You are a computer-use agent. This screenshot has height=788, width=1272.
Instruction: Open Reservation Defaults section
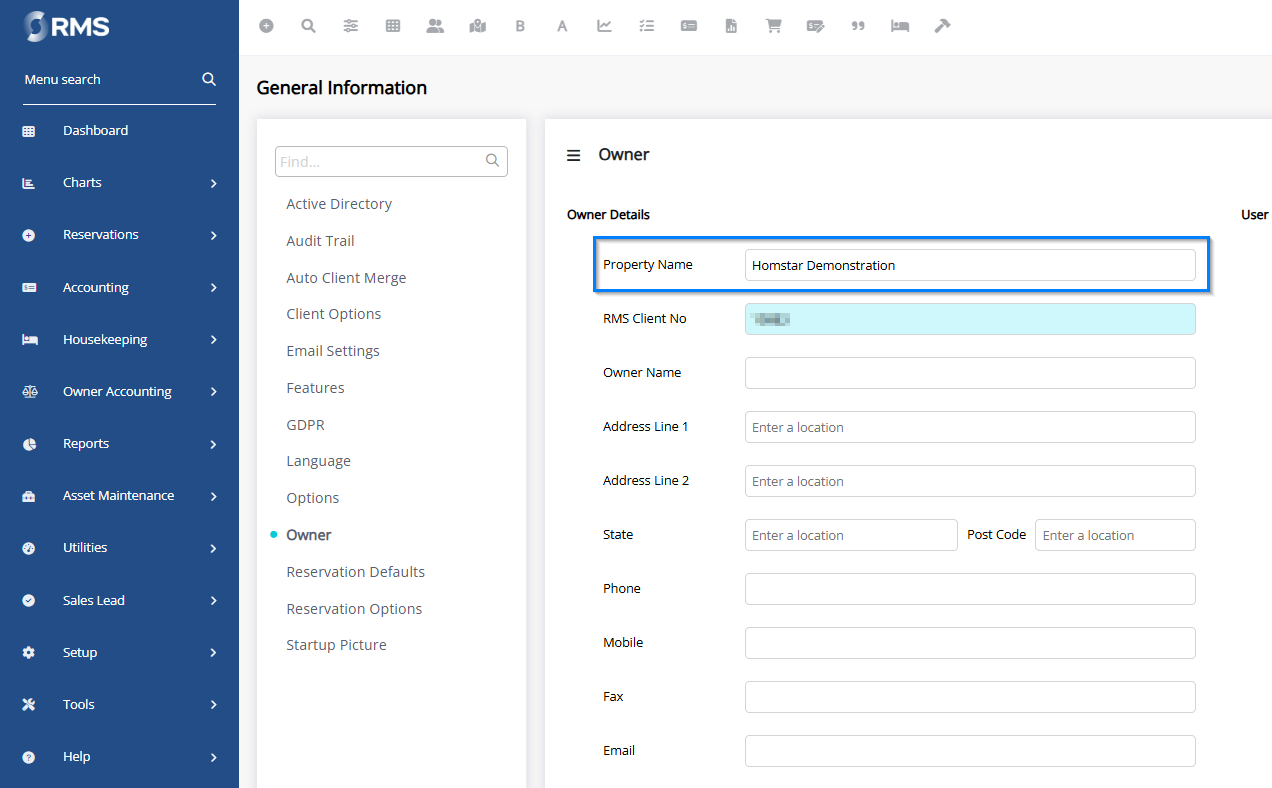355,572
